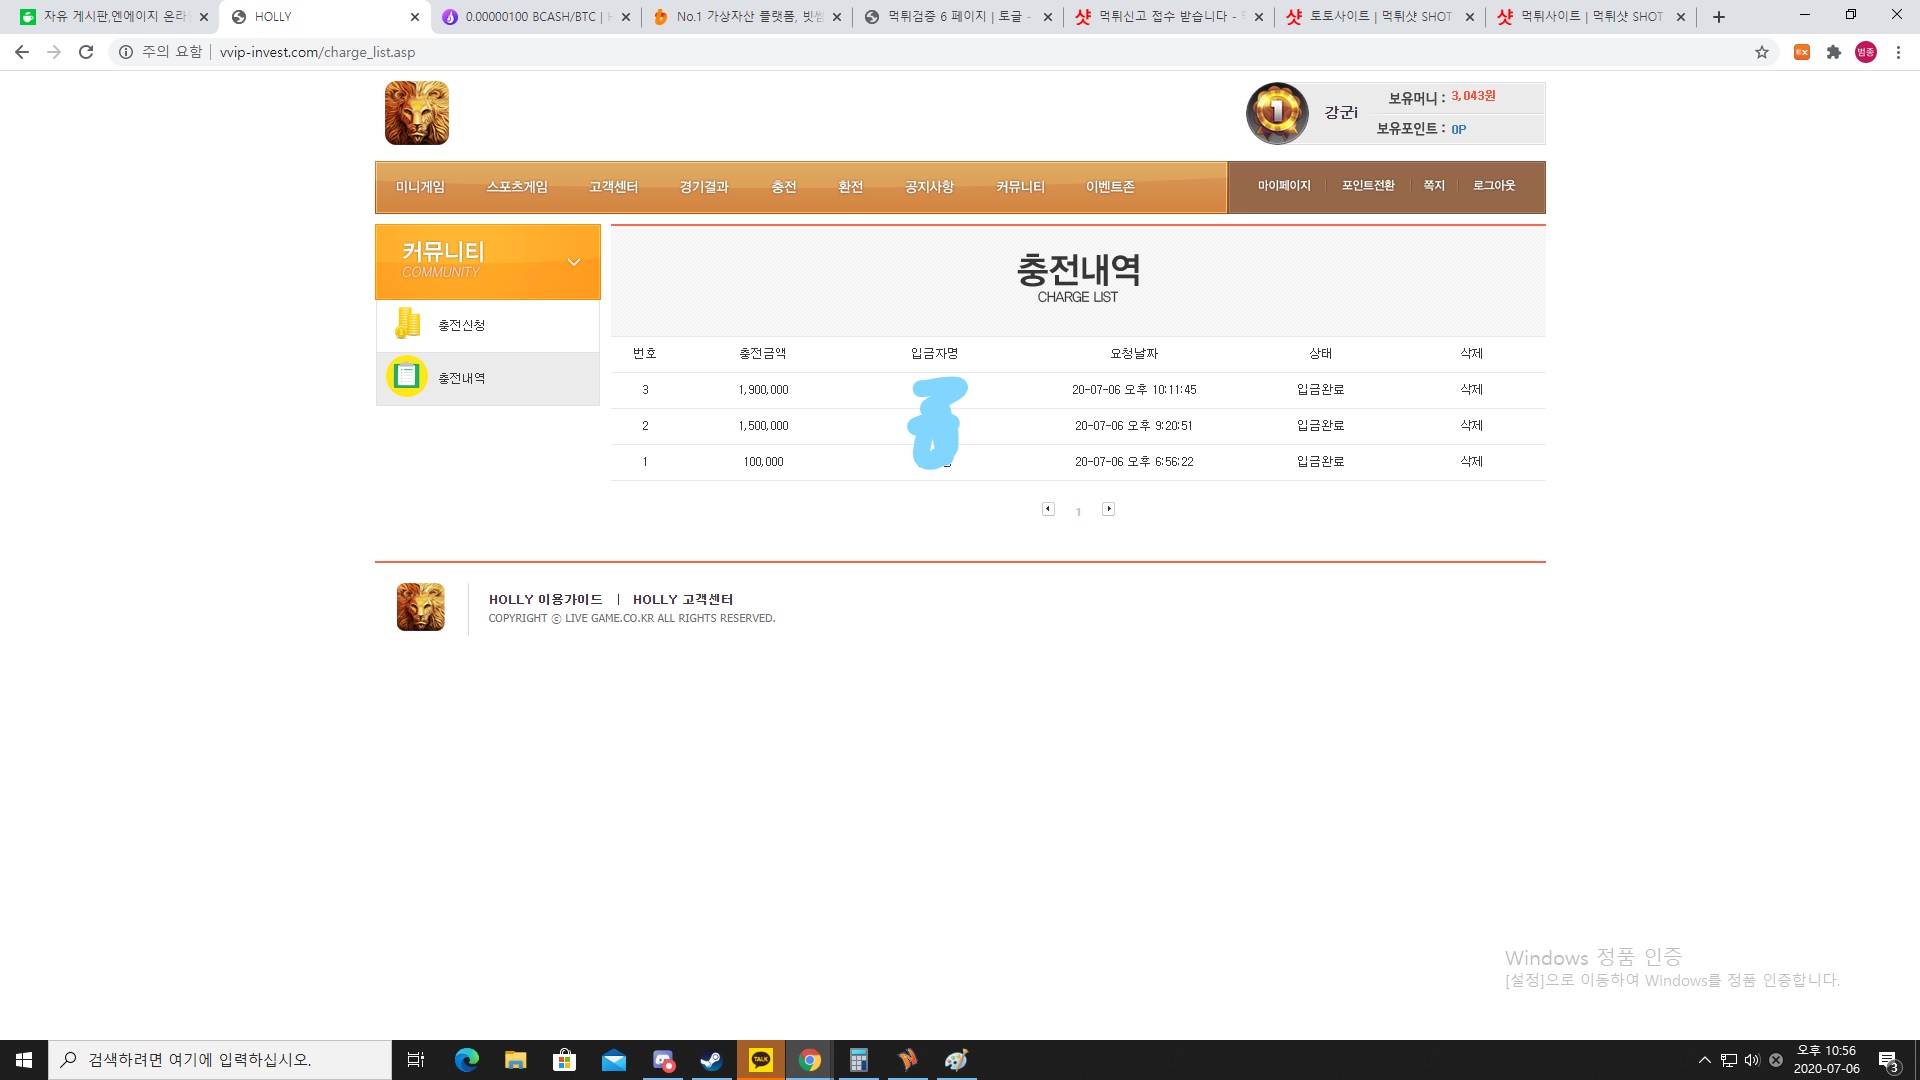The width and height of the screenshot is (1920, 1080).
Task: Open the Extensions puzzle icon
Action: tap(1834, 52)
